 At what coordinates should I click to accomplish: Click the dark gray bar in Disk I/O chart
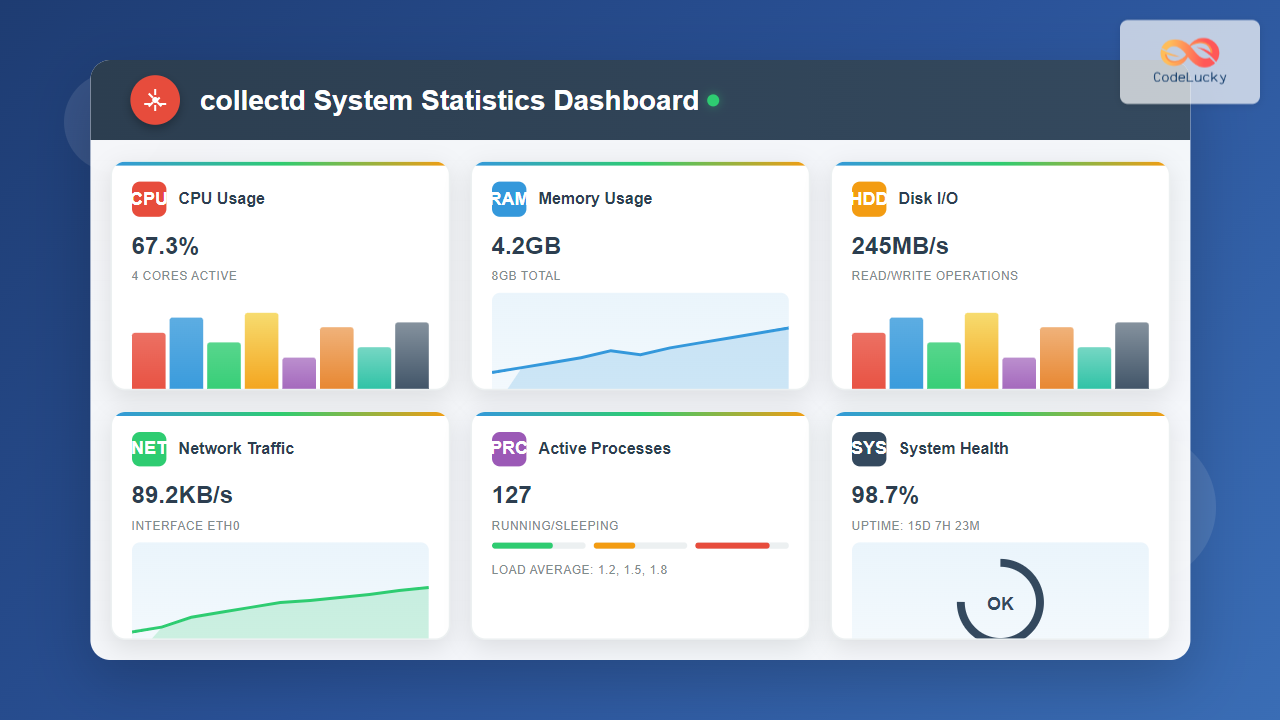coord(1131,355)
